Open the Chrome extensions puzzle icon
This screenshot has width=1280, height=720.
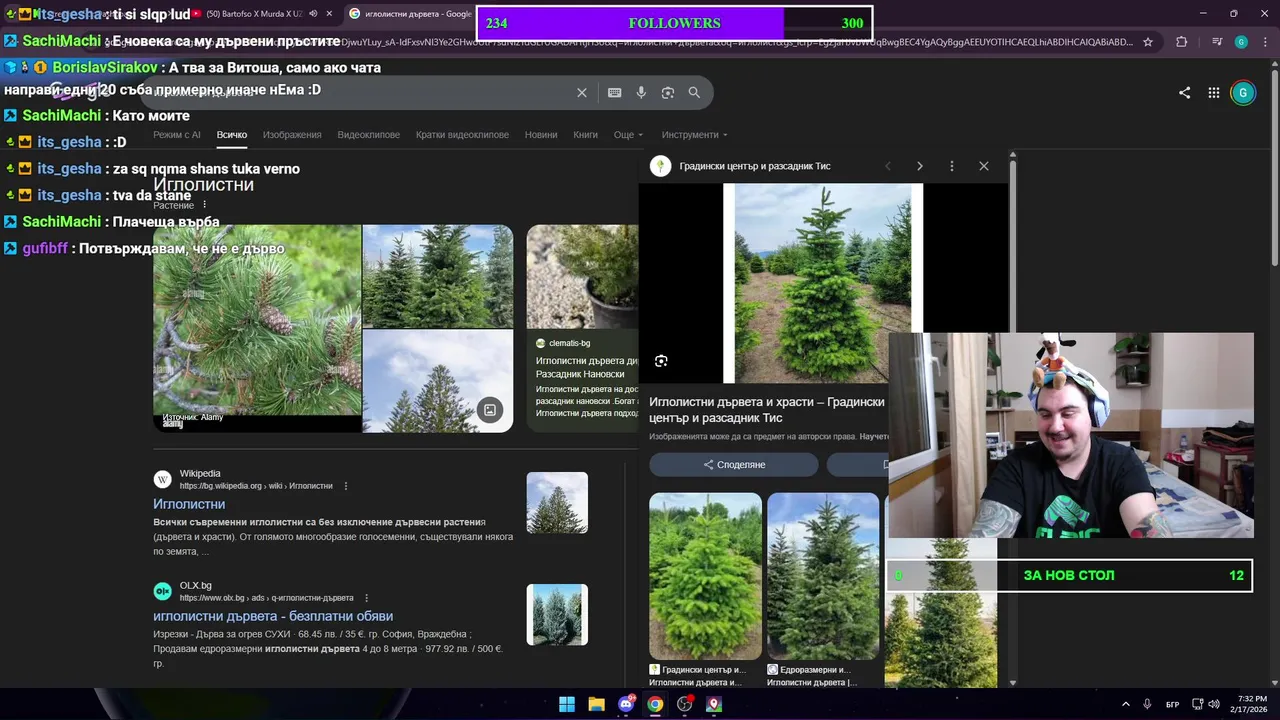coord(1182,42)
